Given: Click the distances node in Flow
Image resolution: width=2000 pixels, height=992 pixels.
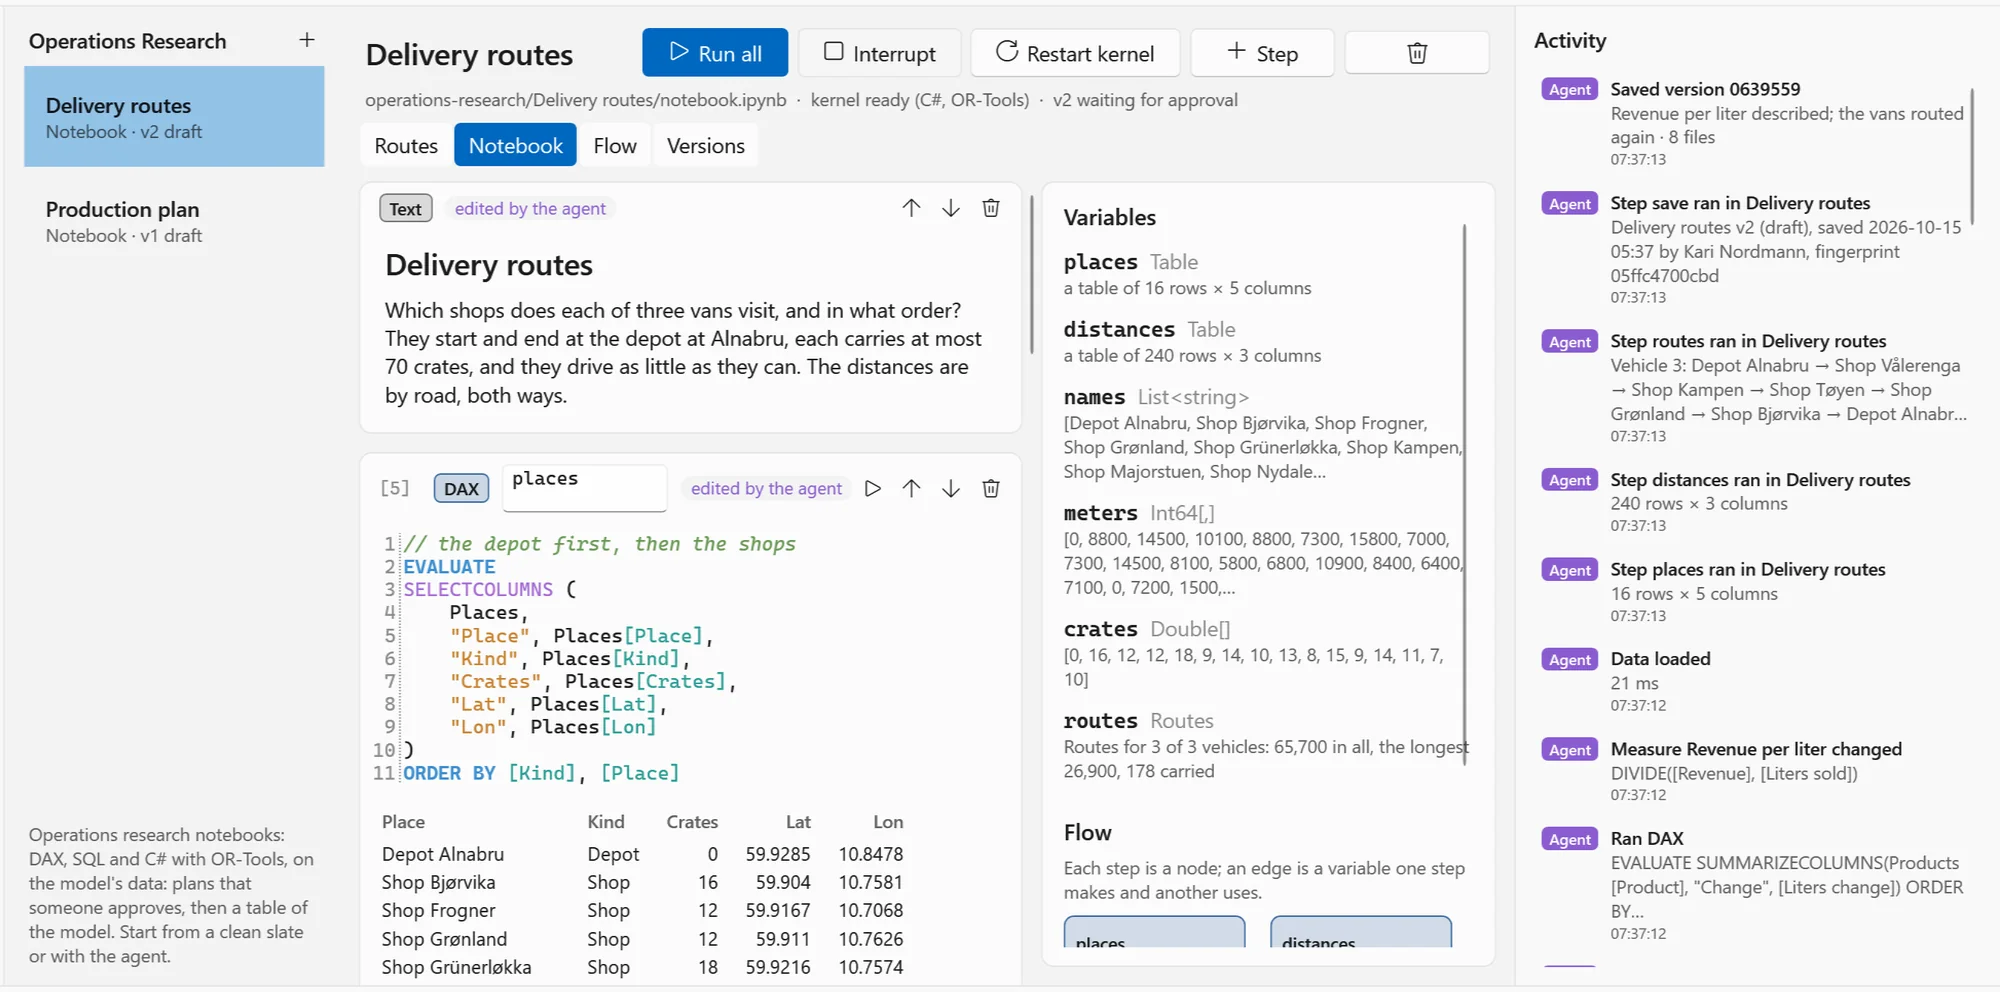Looking at the screenshot, I should coord(1361,933).
